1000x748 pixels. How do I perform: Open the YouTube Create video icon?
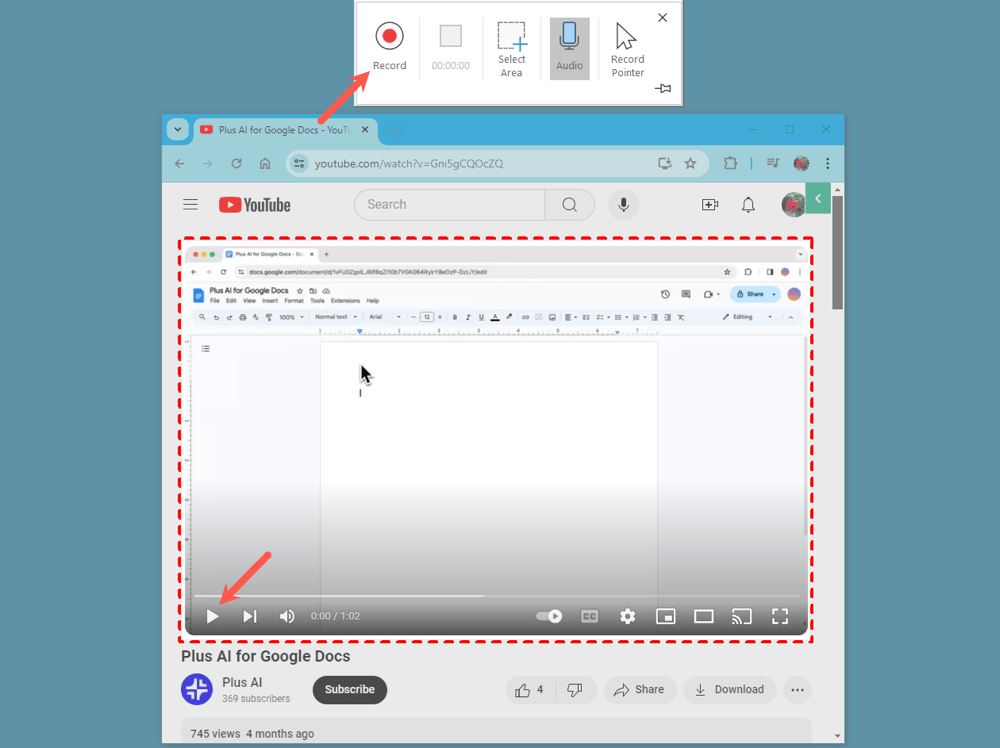710,205
